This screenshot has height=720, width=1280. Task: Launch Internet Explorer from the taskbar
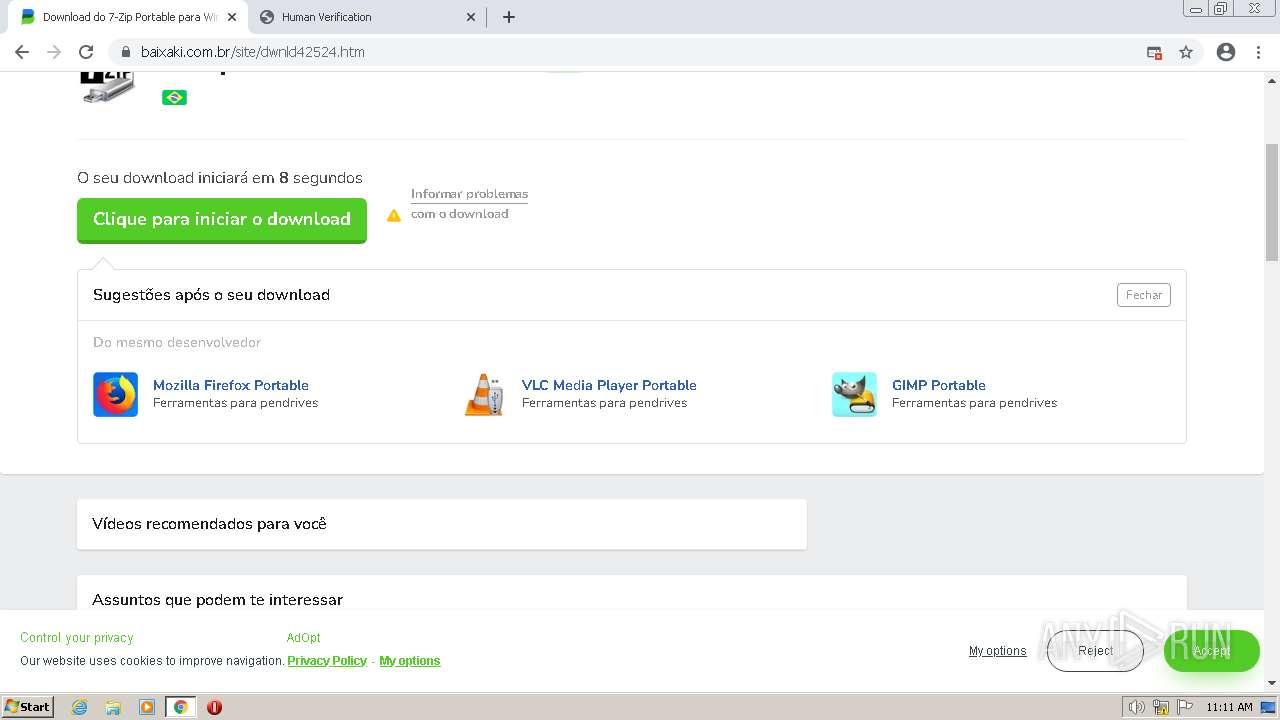[x=79, y=707]
